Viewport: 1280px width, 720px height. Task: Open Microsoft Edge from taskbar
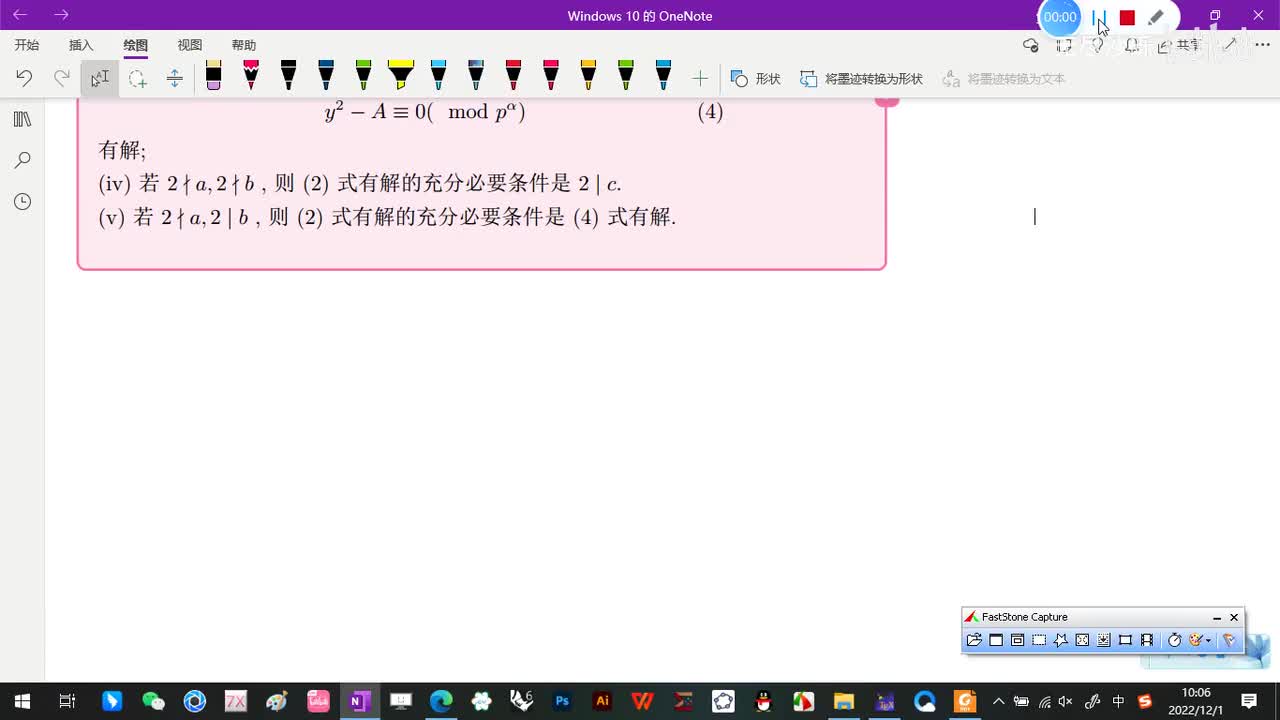[x=441, y=701]
